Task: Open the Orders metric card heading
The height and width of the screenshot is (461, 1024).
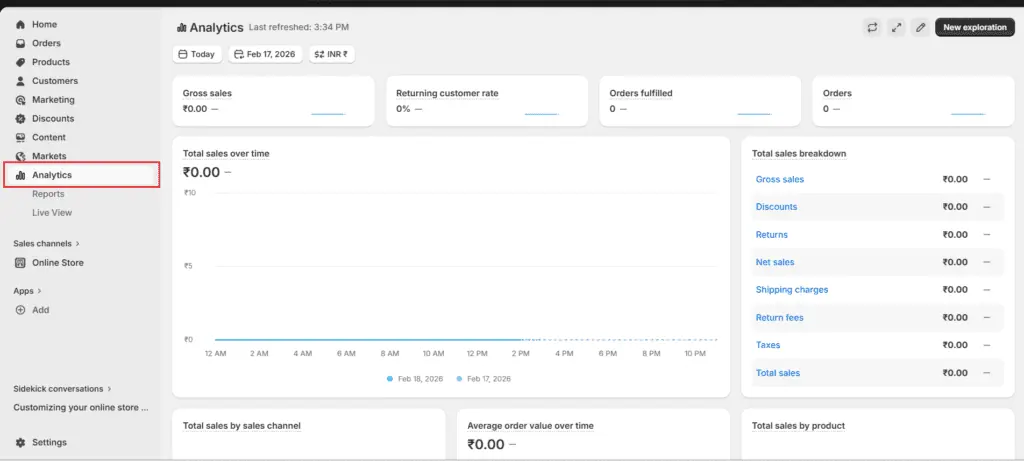Action: coord(837,93)
